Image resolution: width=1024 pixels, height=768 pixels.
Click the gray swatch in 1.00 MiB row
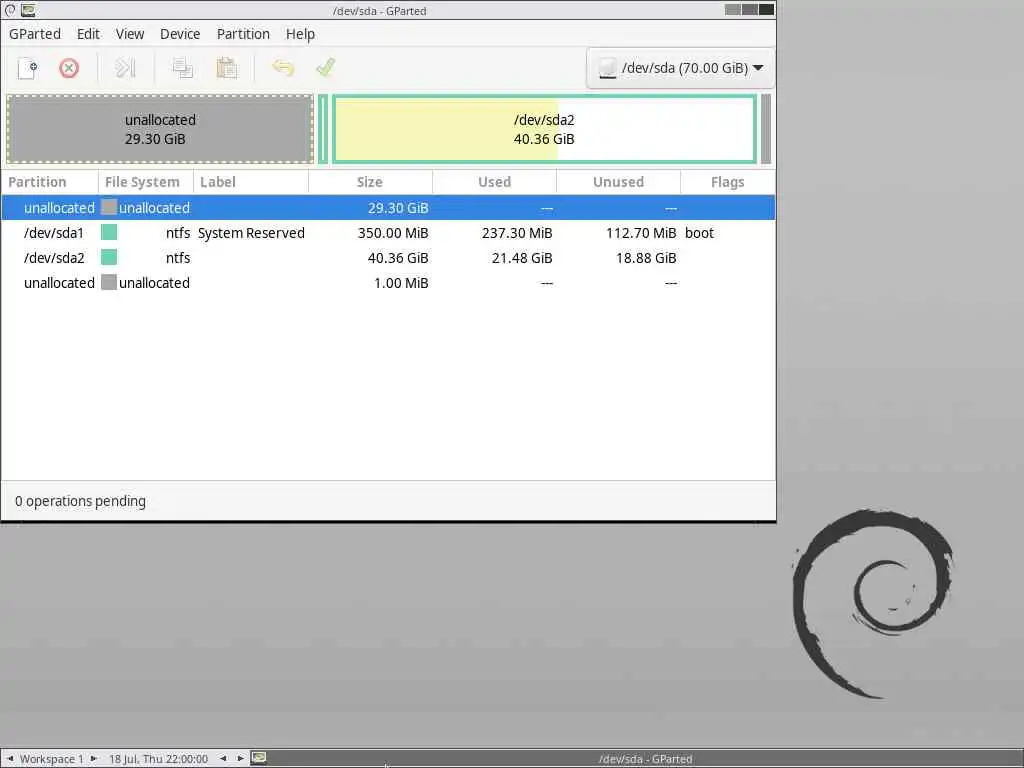click(109, 282)
